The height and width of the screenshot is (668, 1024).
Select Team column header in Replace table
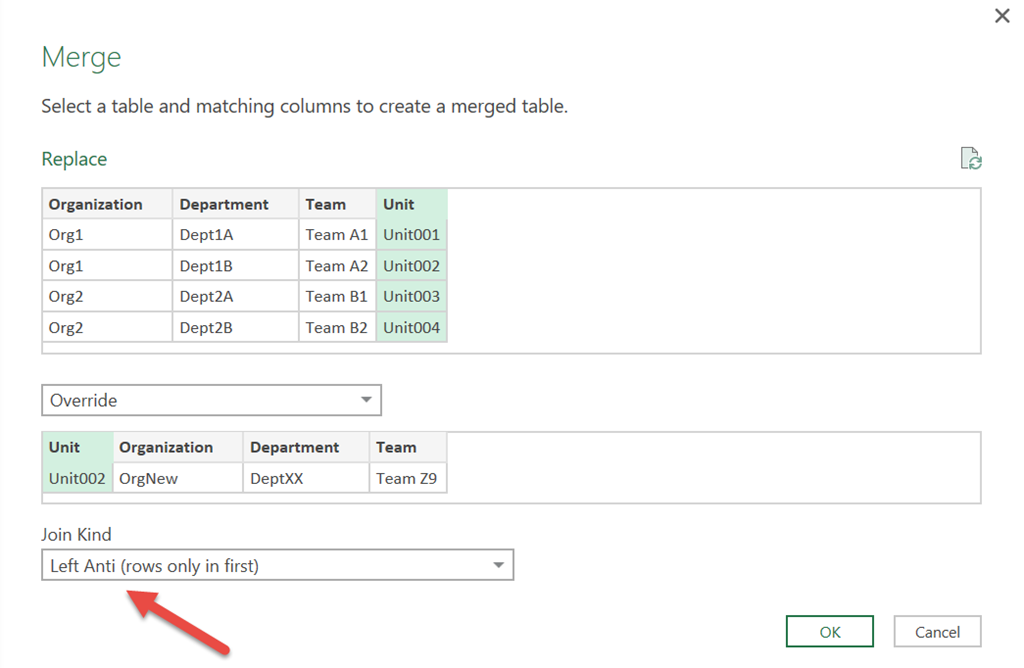click(x=337, y=204)
